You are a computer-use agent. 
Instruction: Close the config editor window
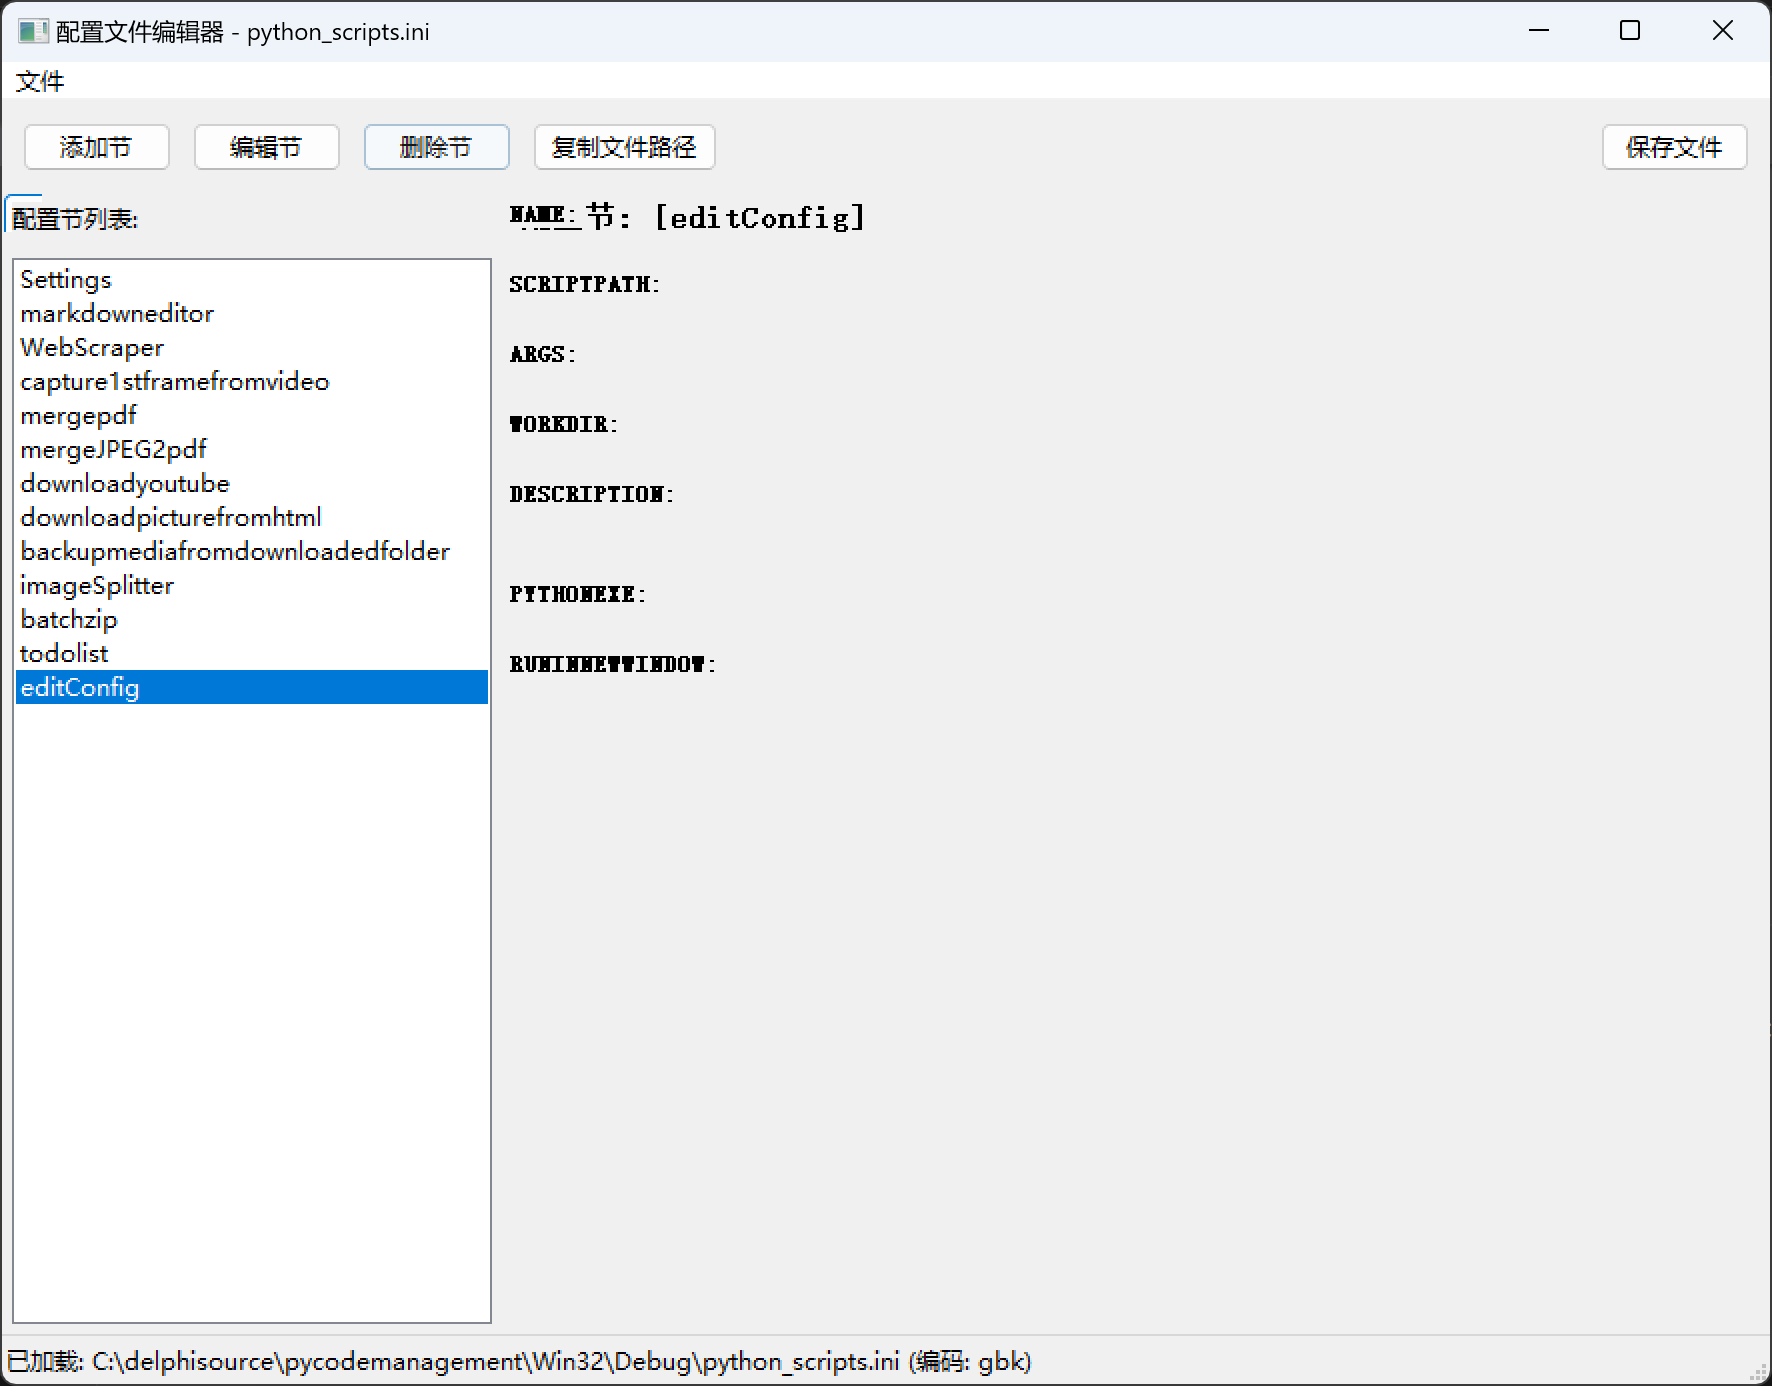(x=1723, y=31)
